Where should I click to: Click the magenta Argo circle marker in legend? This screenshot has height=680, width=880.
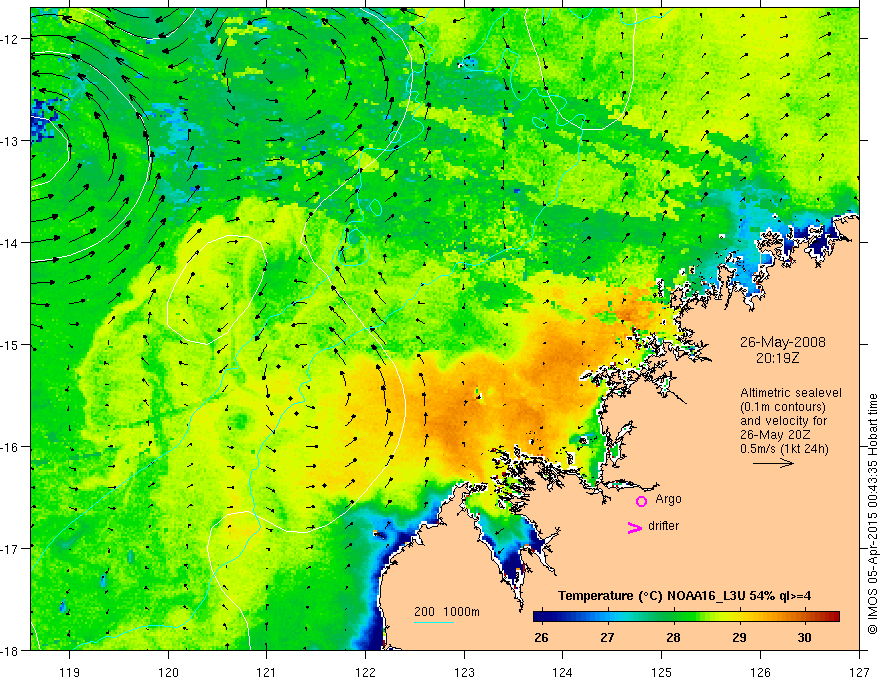tap(641, 501)
